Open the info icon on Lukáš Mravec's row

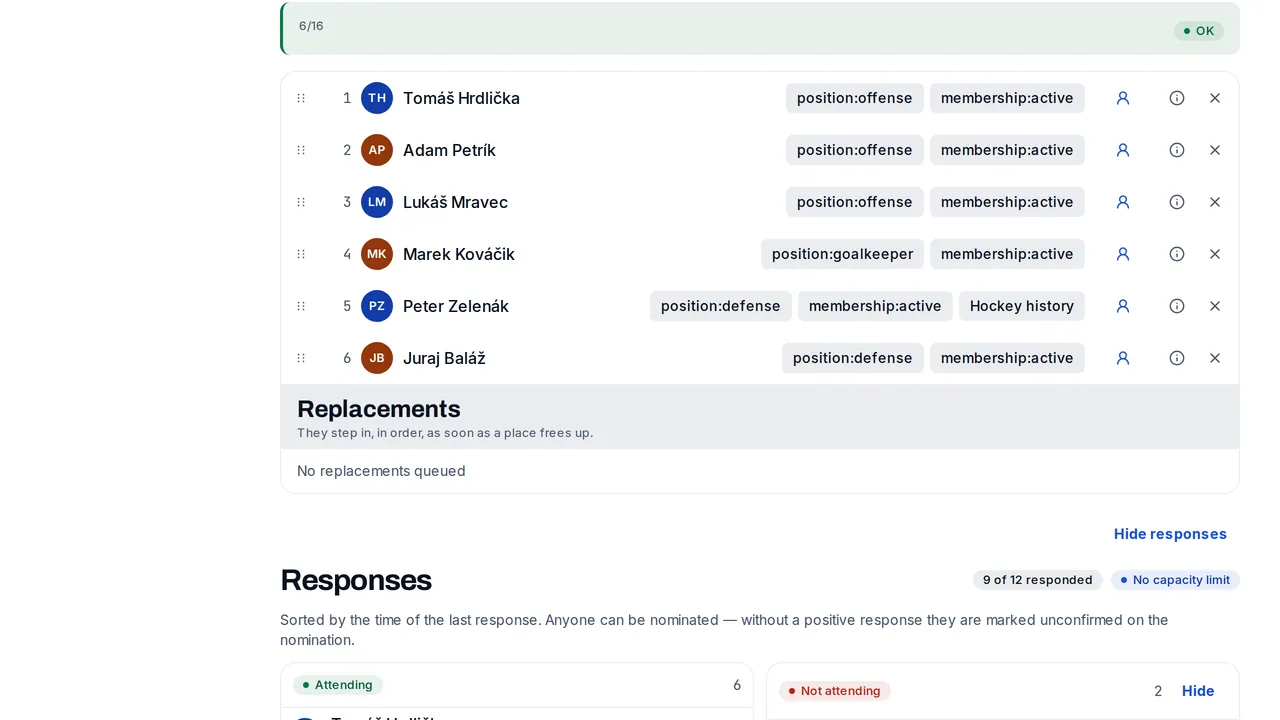click(1177, 202)
